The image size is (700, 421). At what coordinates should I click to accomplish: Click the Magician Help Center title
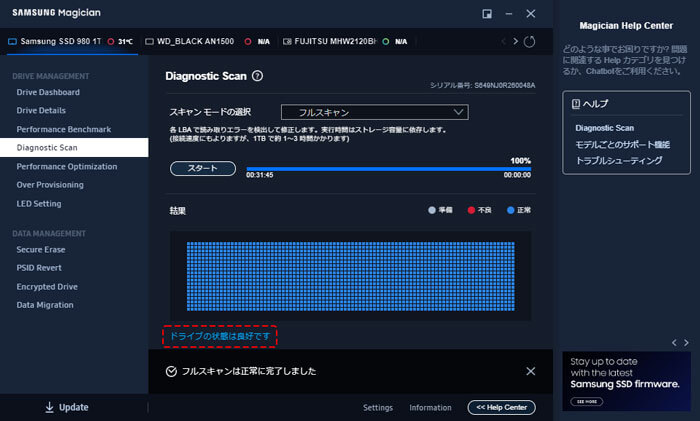[626, 26]
